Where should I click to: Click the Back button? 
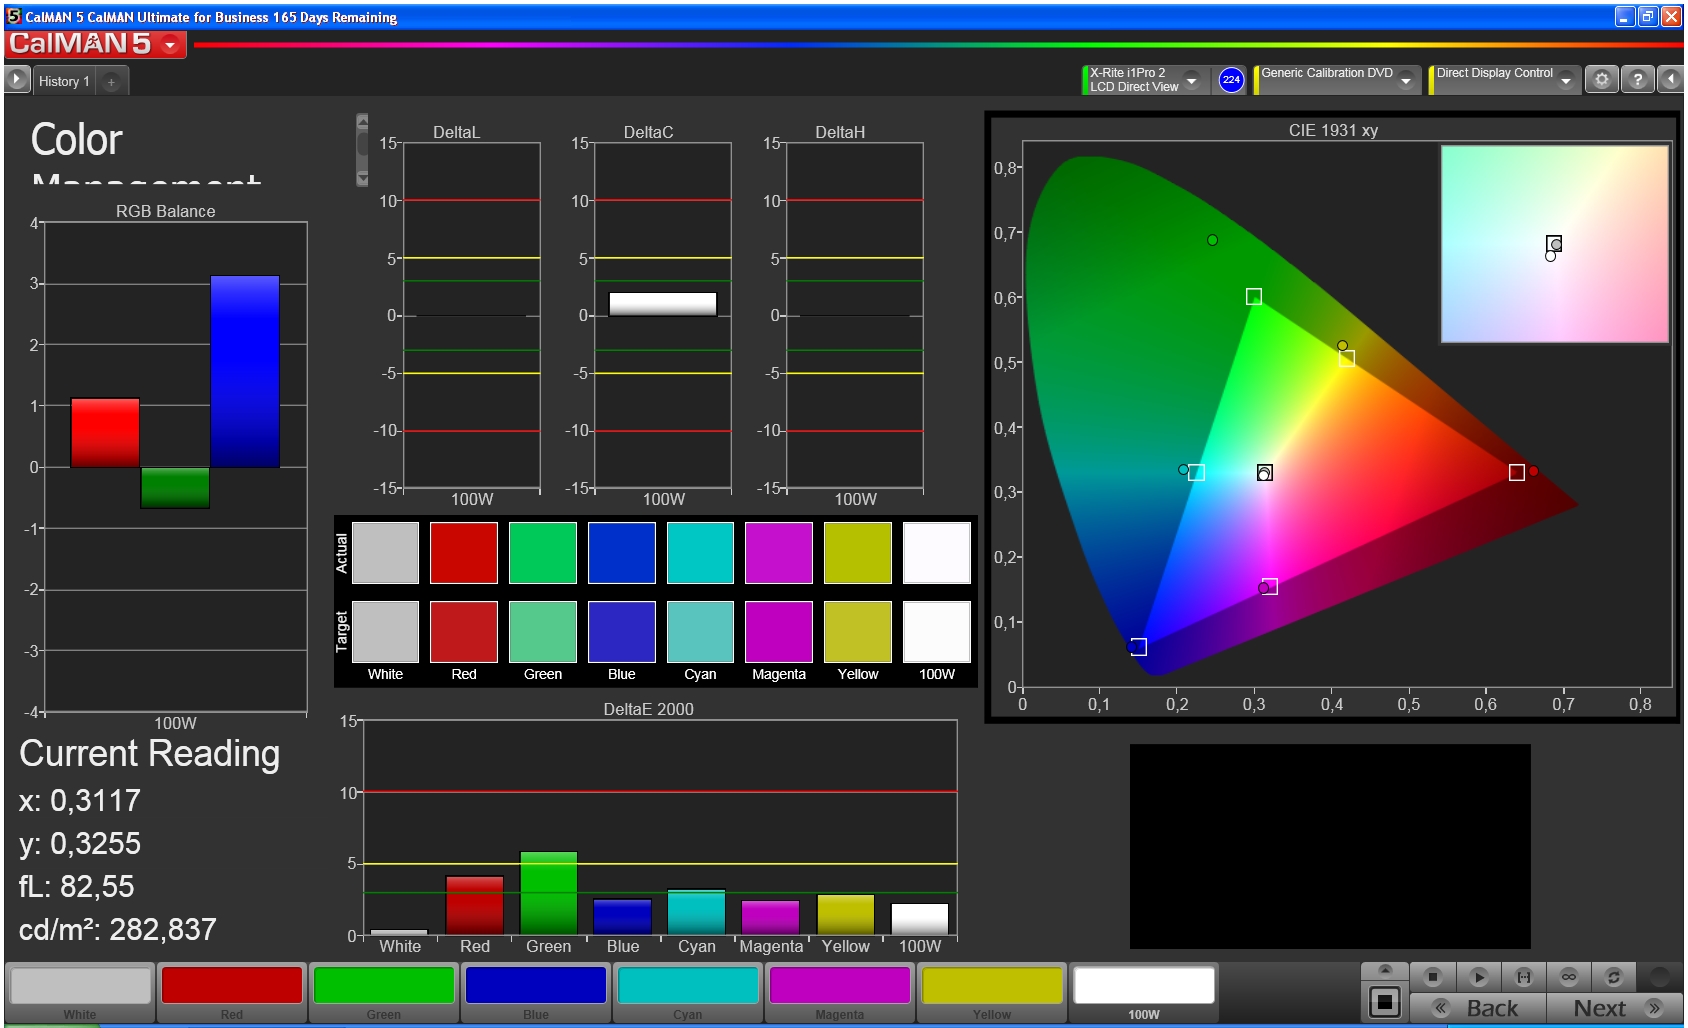(1478, 1007)
